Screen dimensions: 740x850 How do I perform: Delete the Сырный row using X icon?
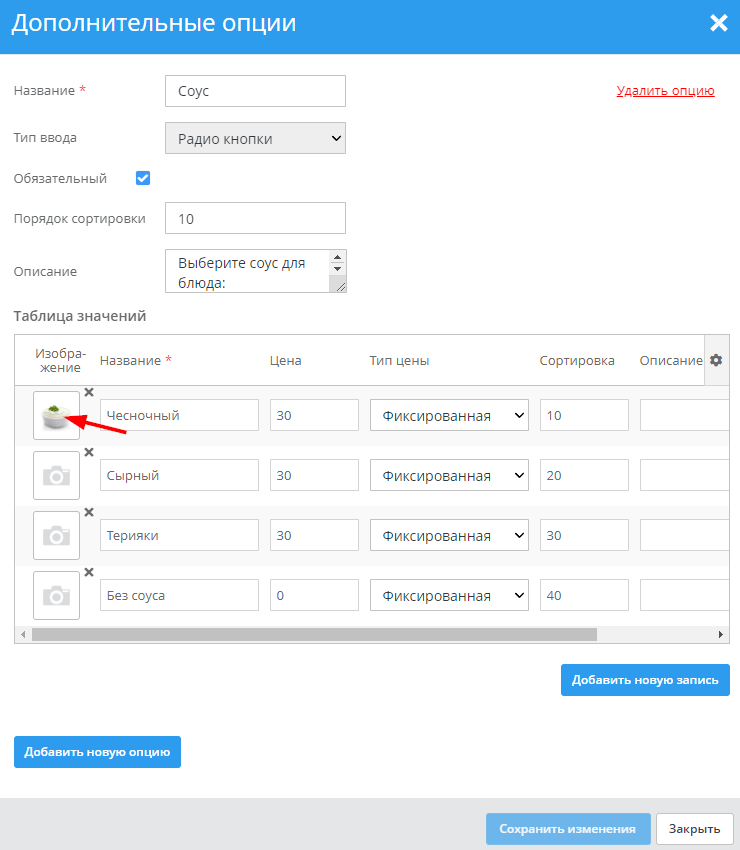pyautogui.click(x=89, y=453)
